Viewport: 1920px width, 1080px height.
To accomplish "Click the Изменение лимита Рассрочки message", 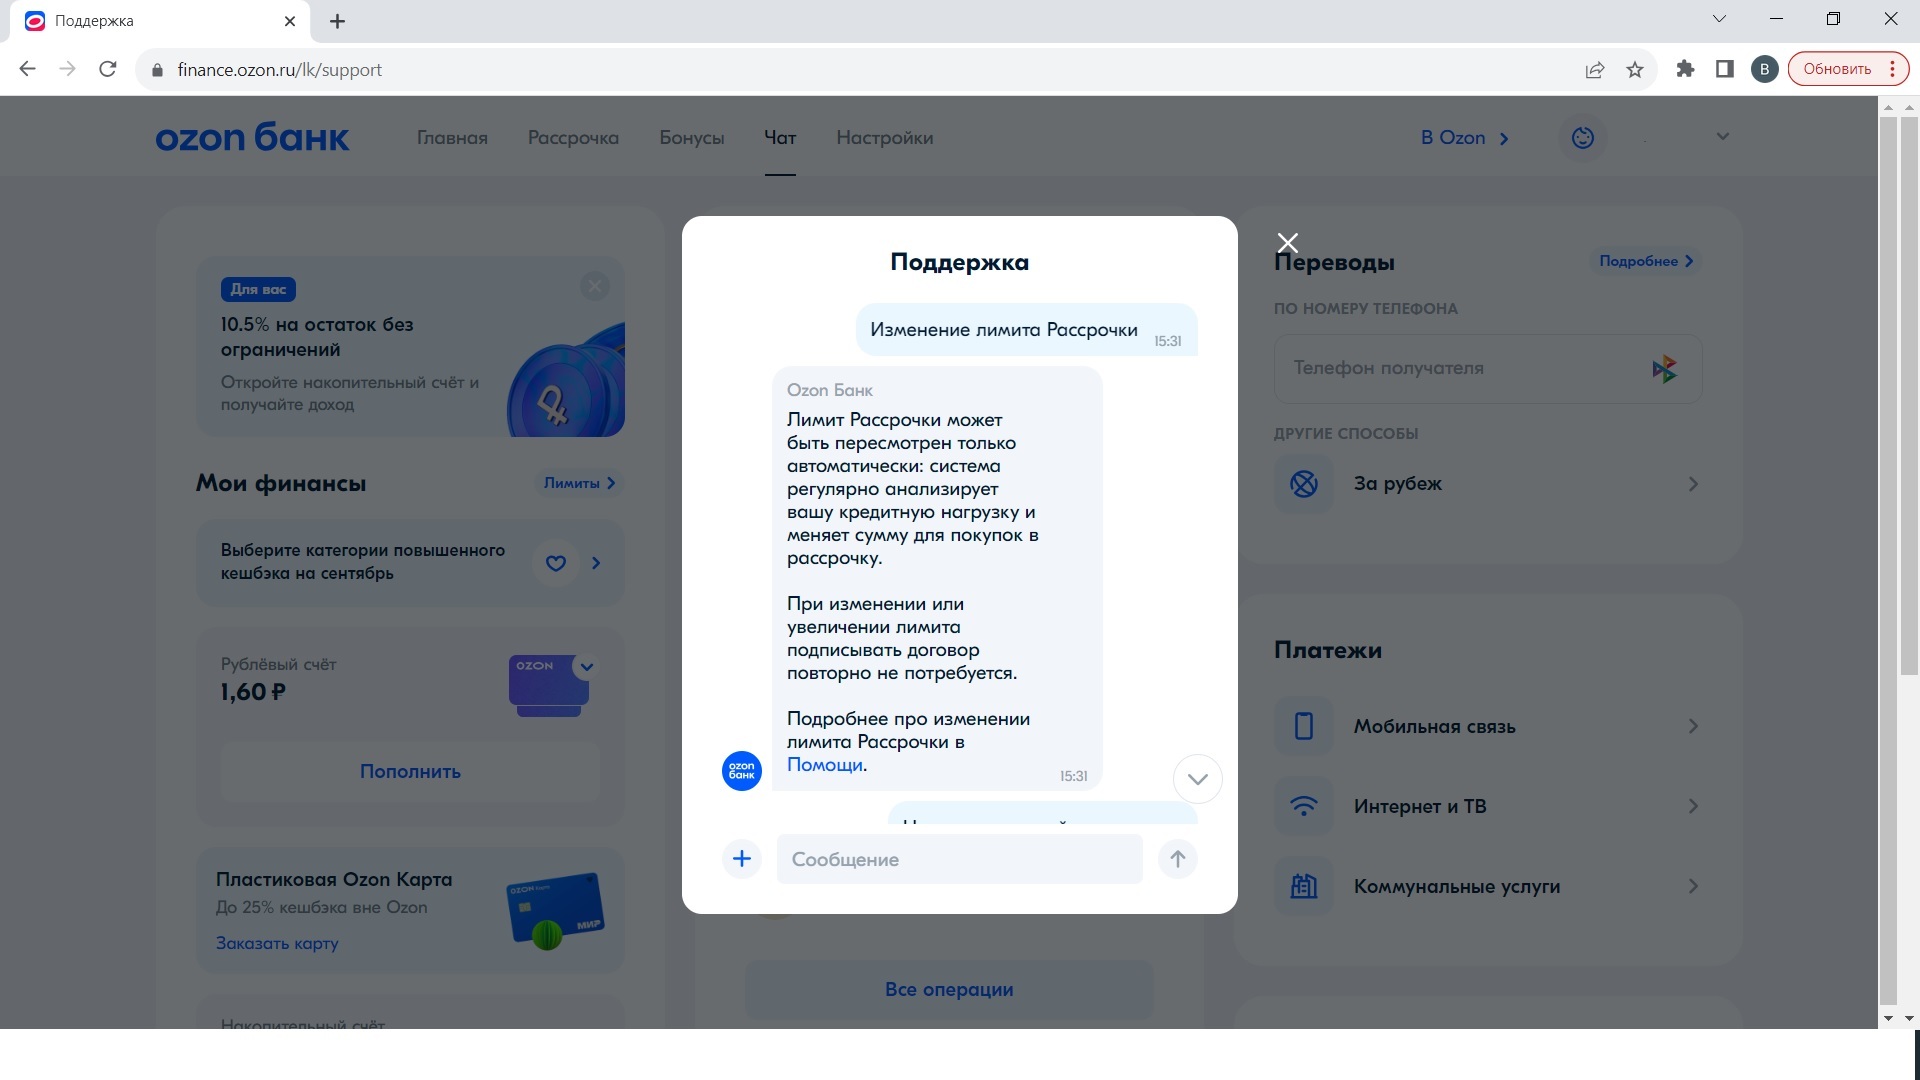I will pos(1027,330).
